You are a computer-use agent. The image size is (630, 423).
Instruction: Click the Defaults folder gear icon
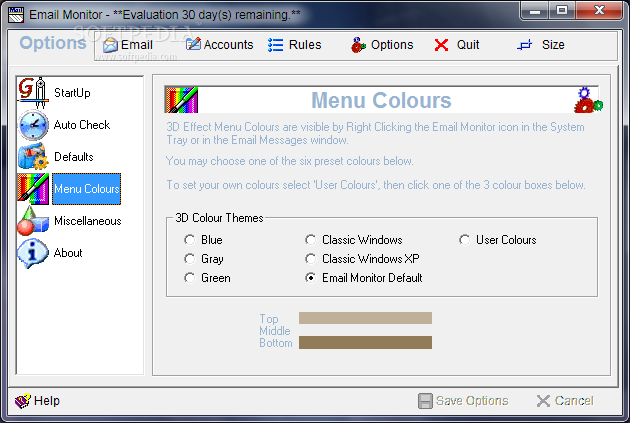click(x=33, y=157)
